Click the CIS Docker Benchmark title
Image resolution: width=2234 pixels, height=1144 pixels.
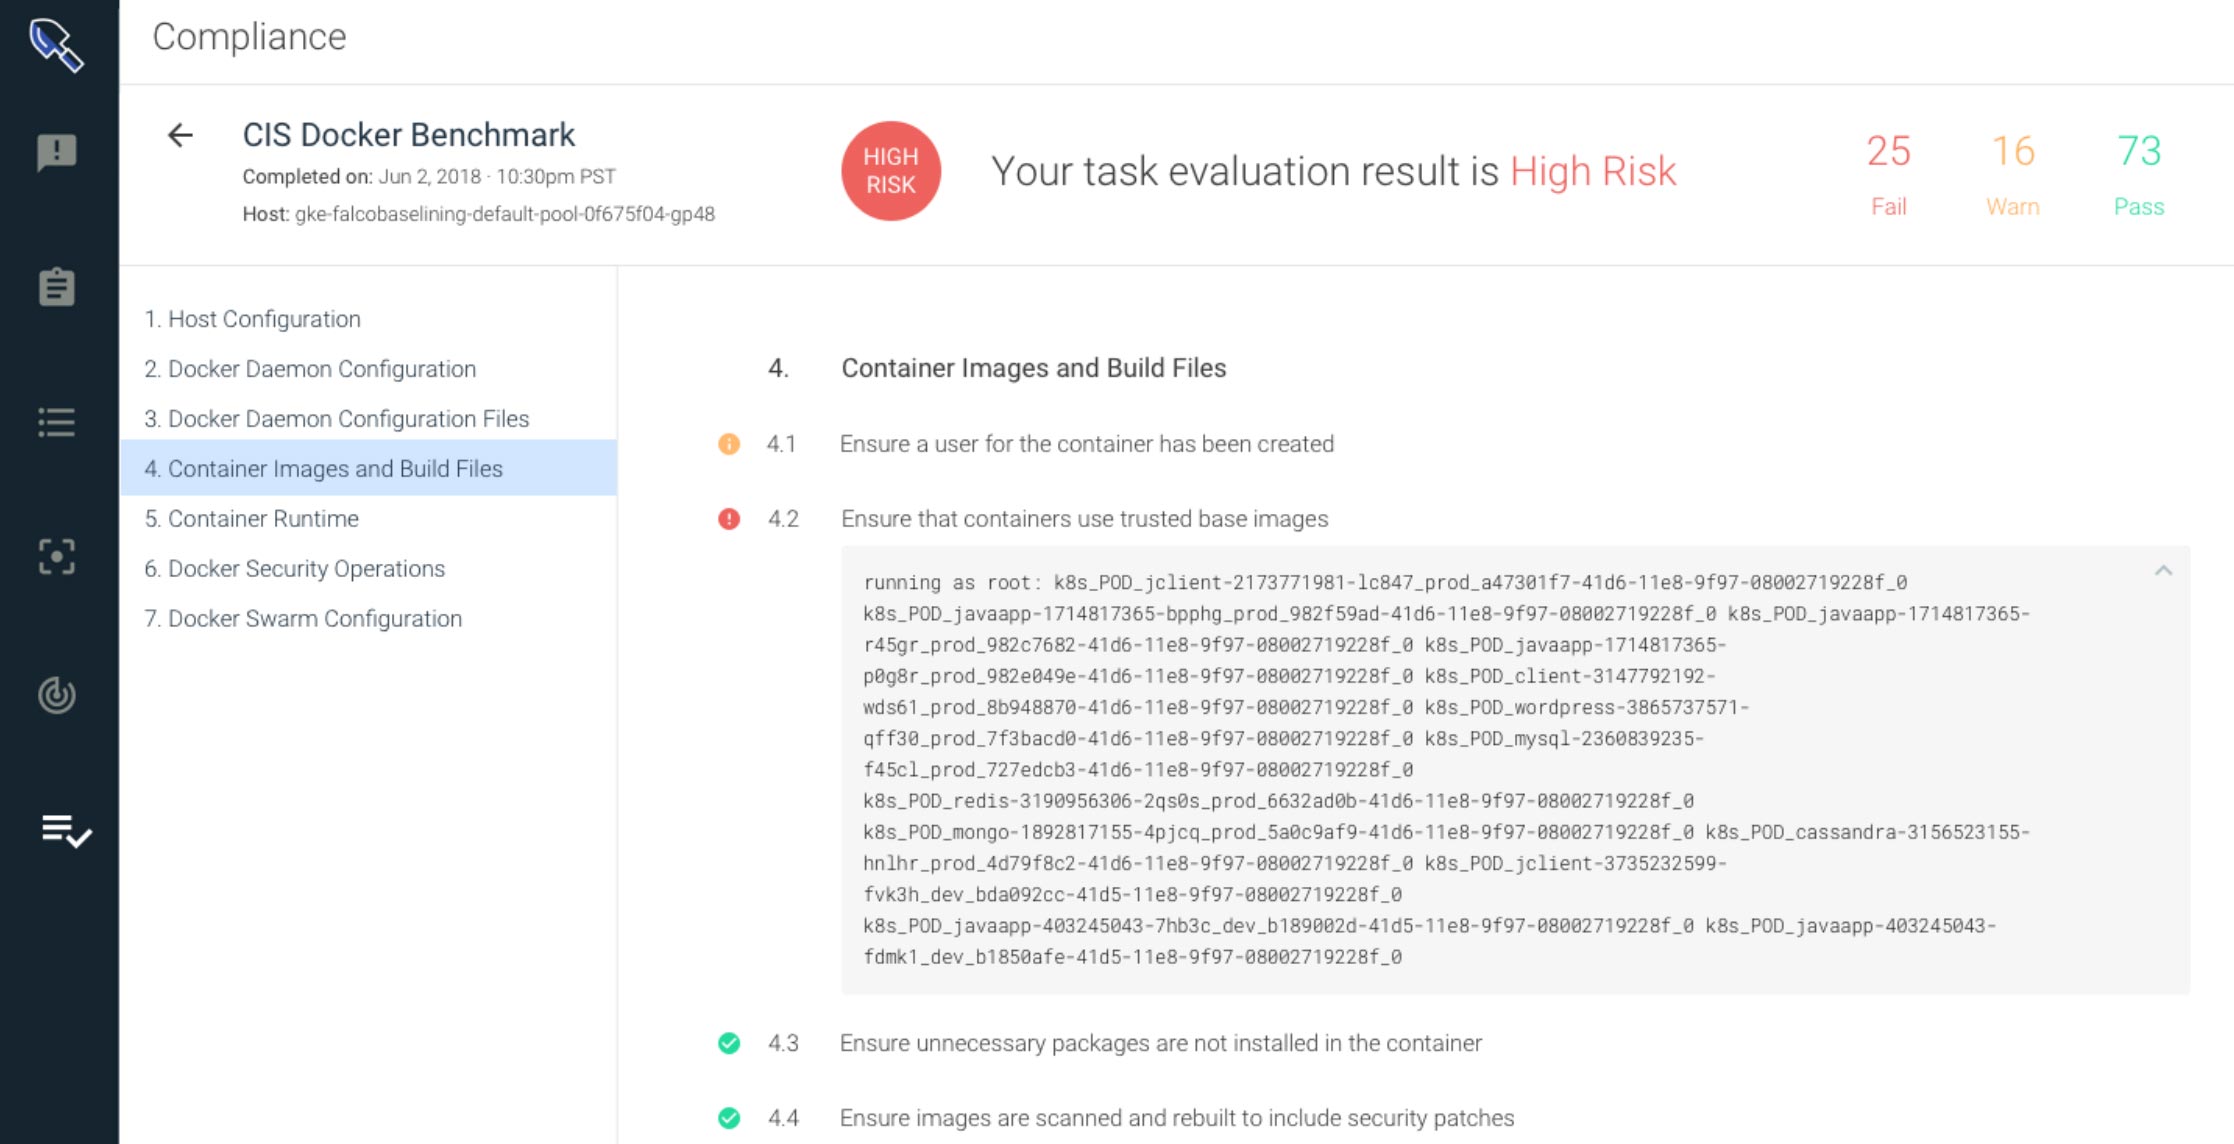pos(409,135)
